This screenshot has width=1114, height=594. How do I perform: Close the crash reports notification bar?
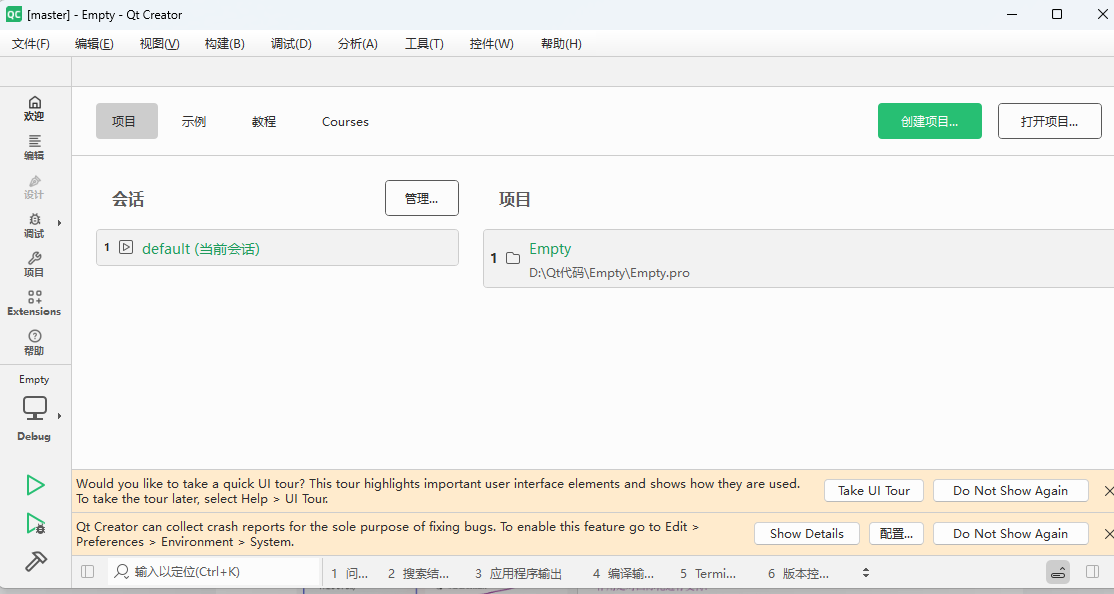[x=1108, y=534]
